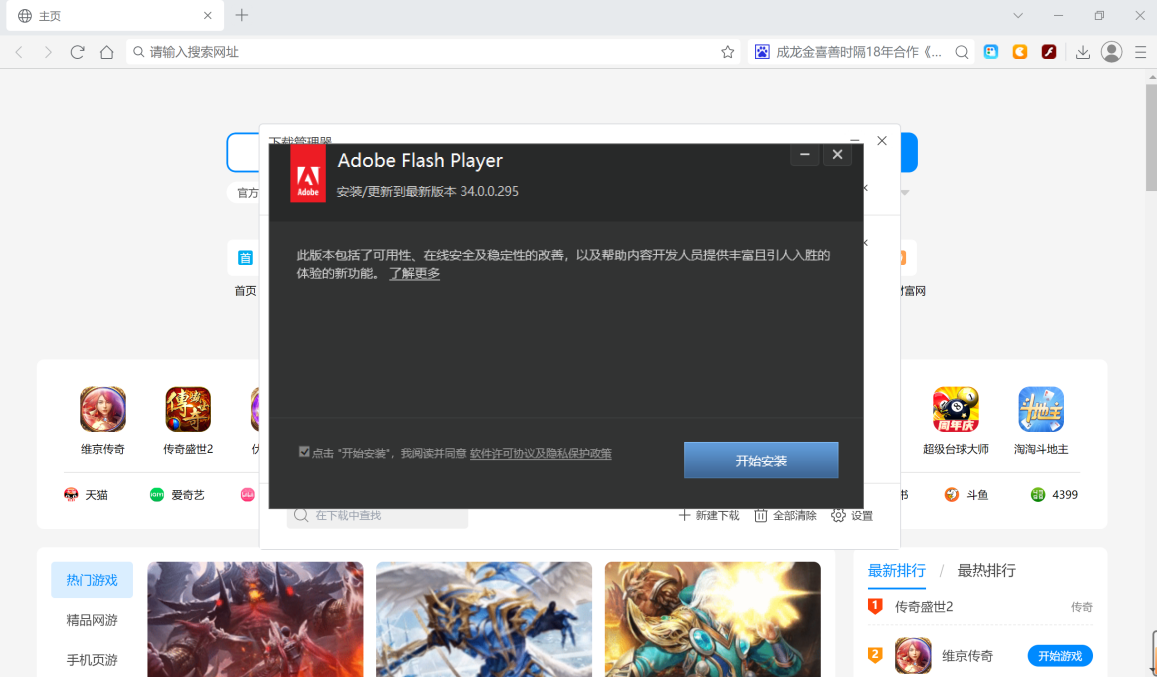This screenshot has height=677, width=1157.
Task: Open the 爱奇艺 site link
Action: 177,495
